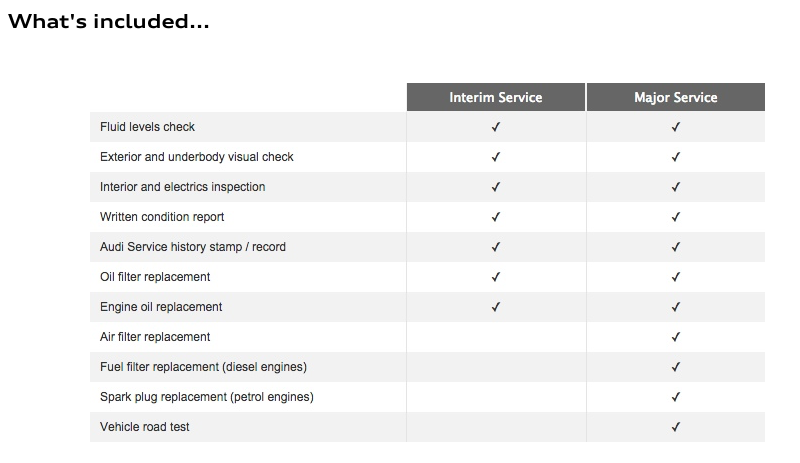Click the Interim Service column header

(496, 97)
